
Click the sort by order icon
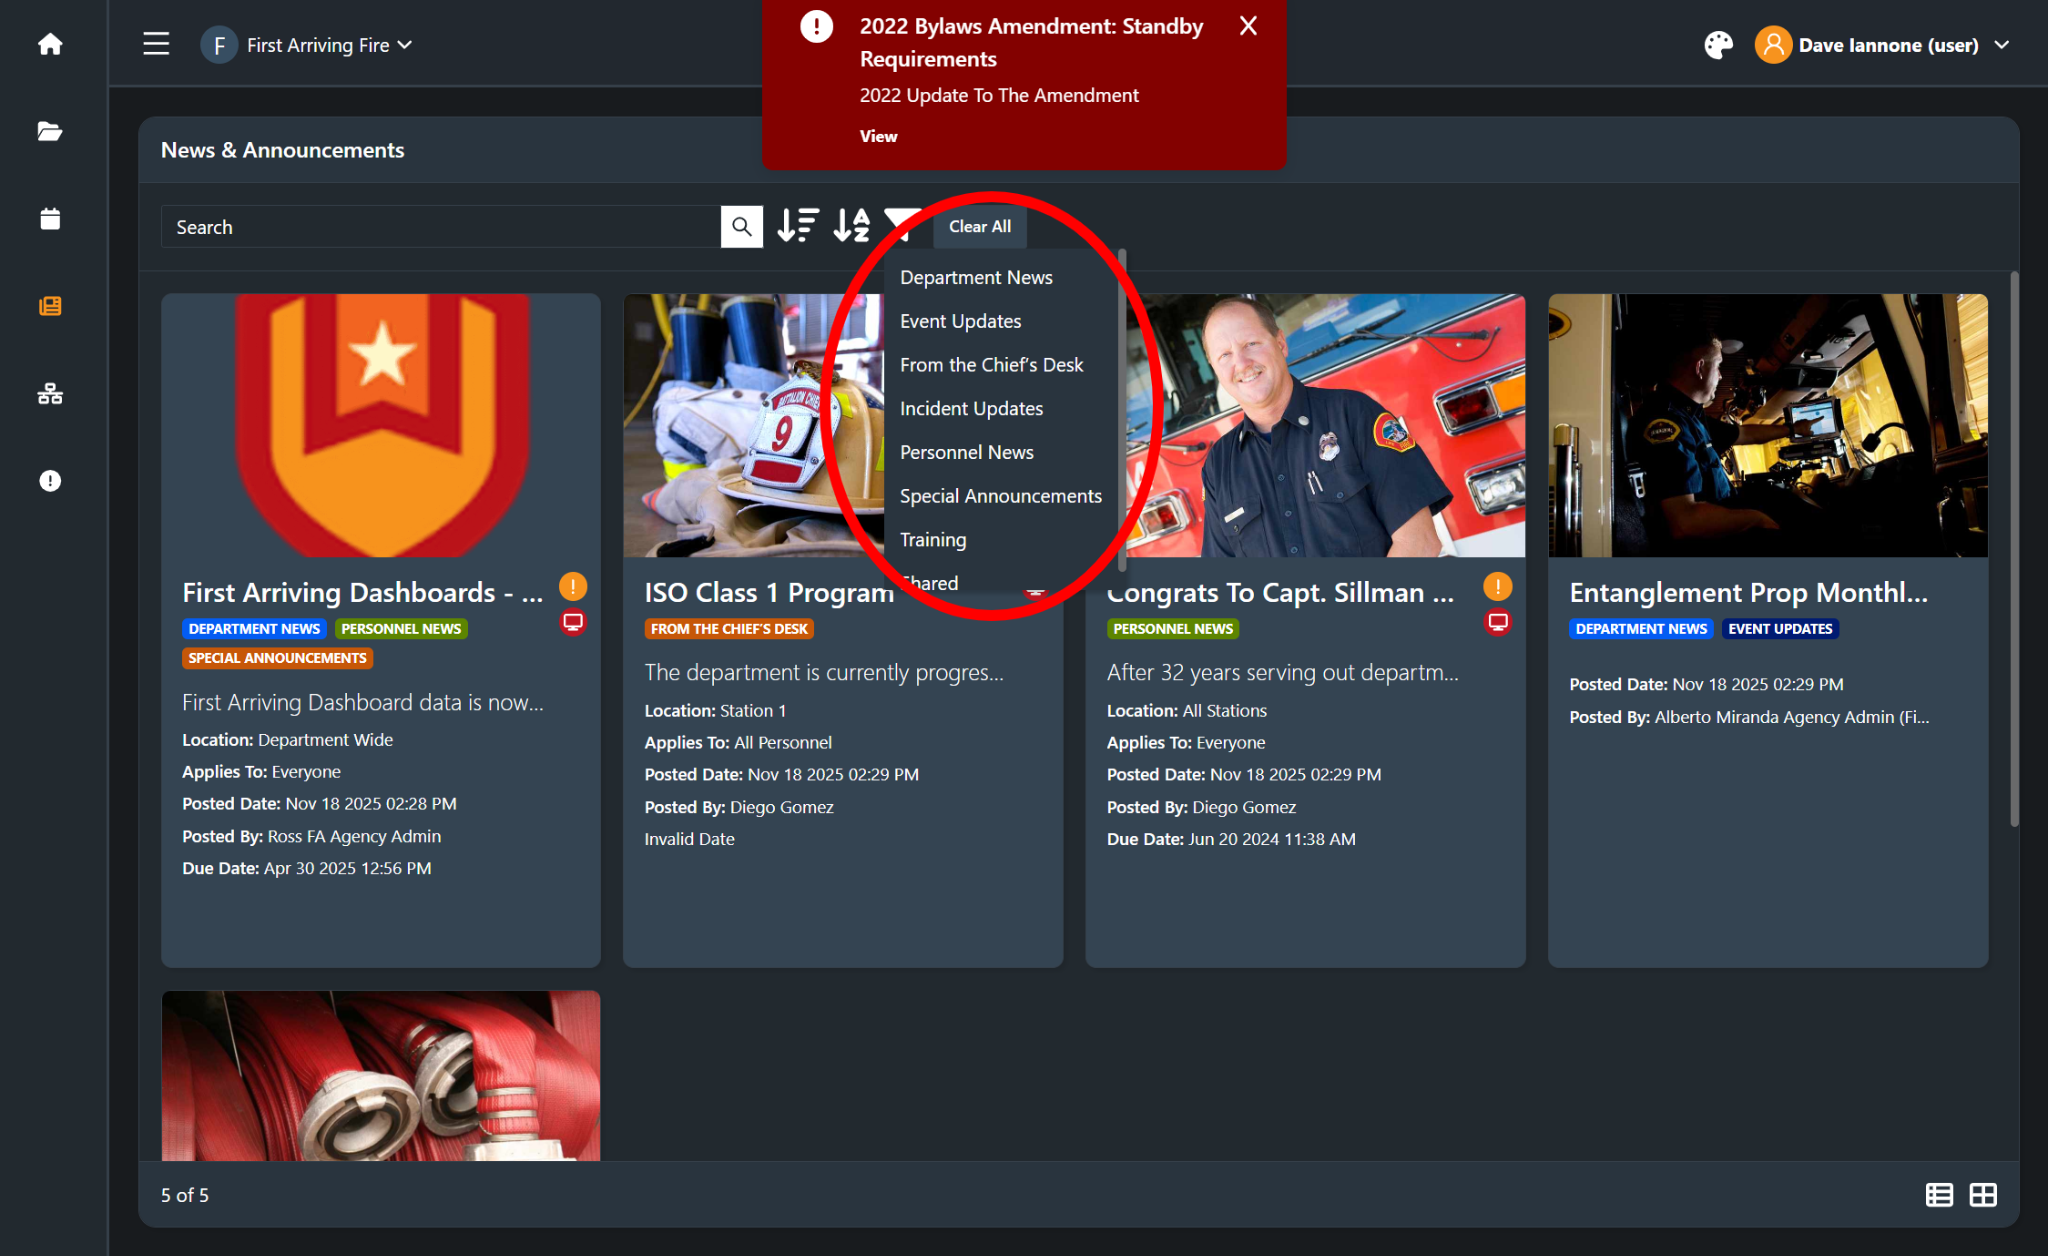click(798, 226)
